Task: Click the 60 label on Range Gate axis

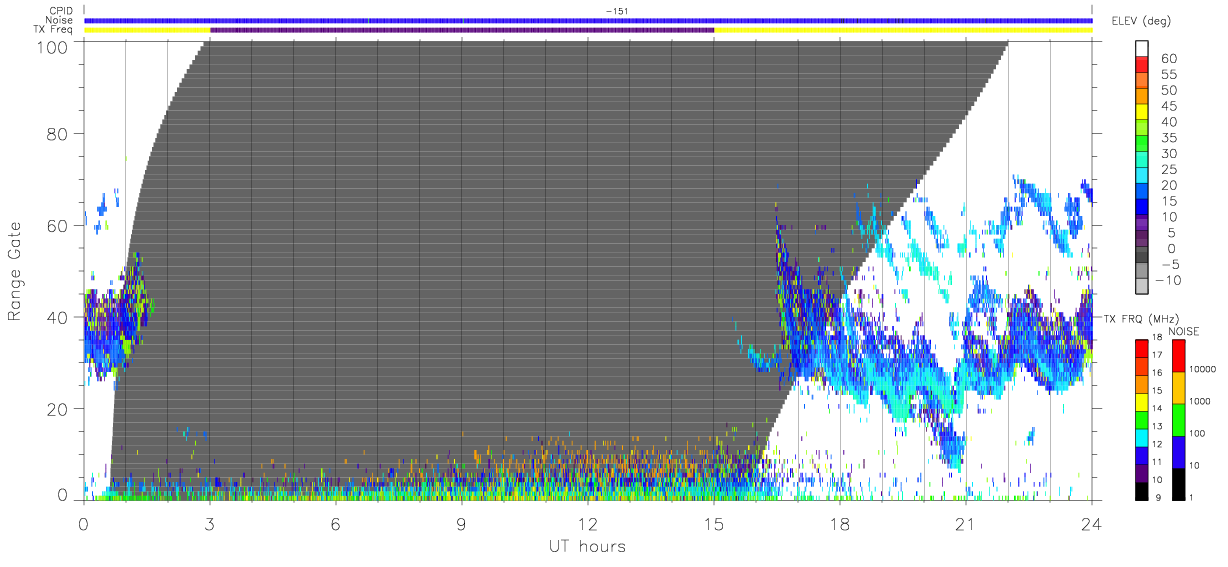Action: (58, 225)
